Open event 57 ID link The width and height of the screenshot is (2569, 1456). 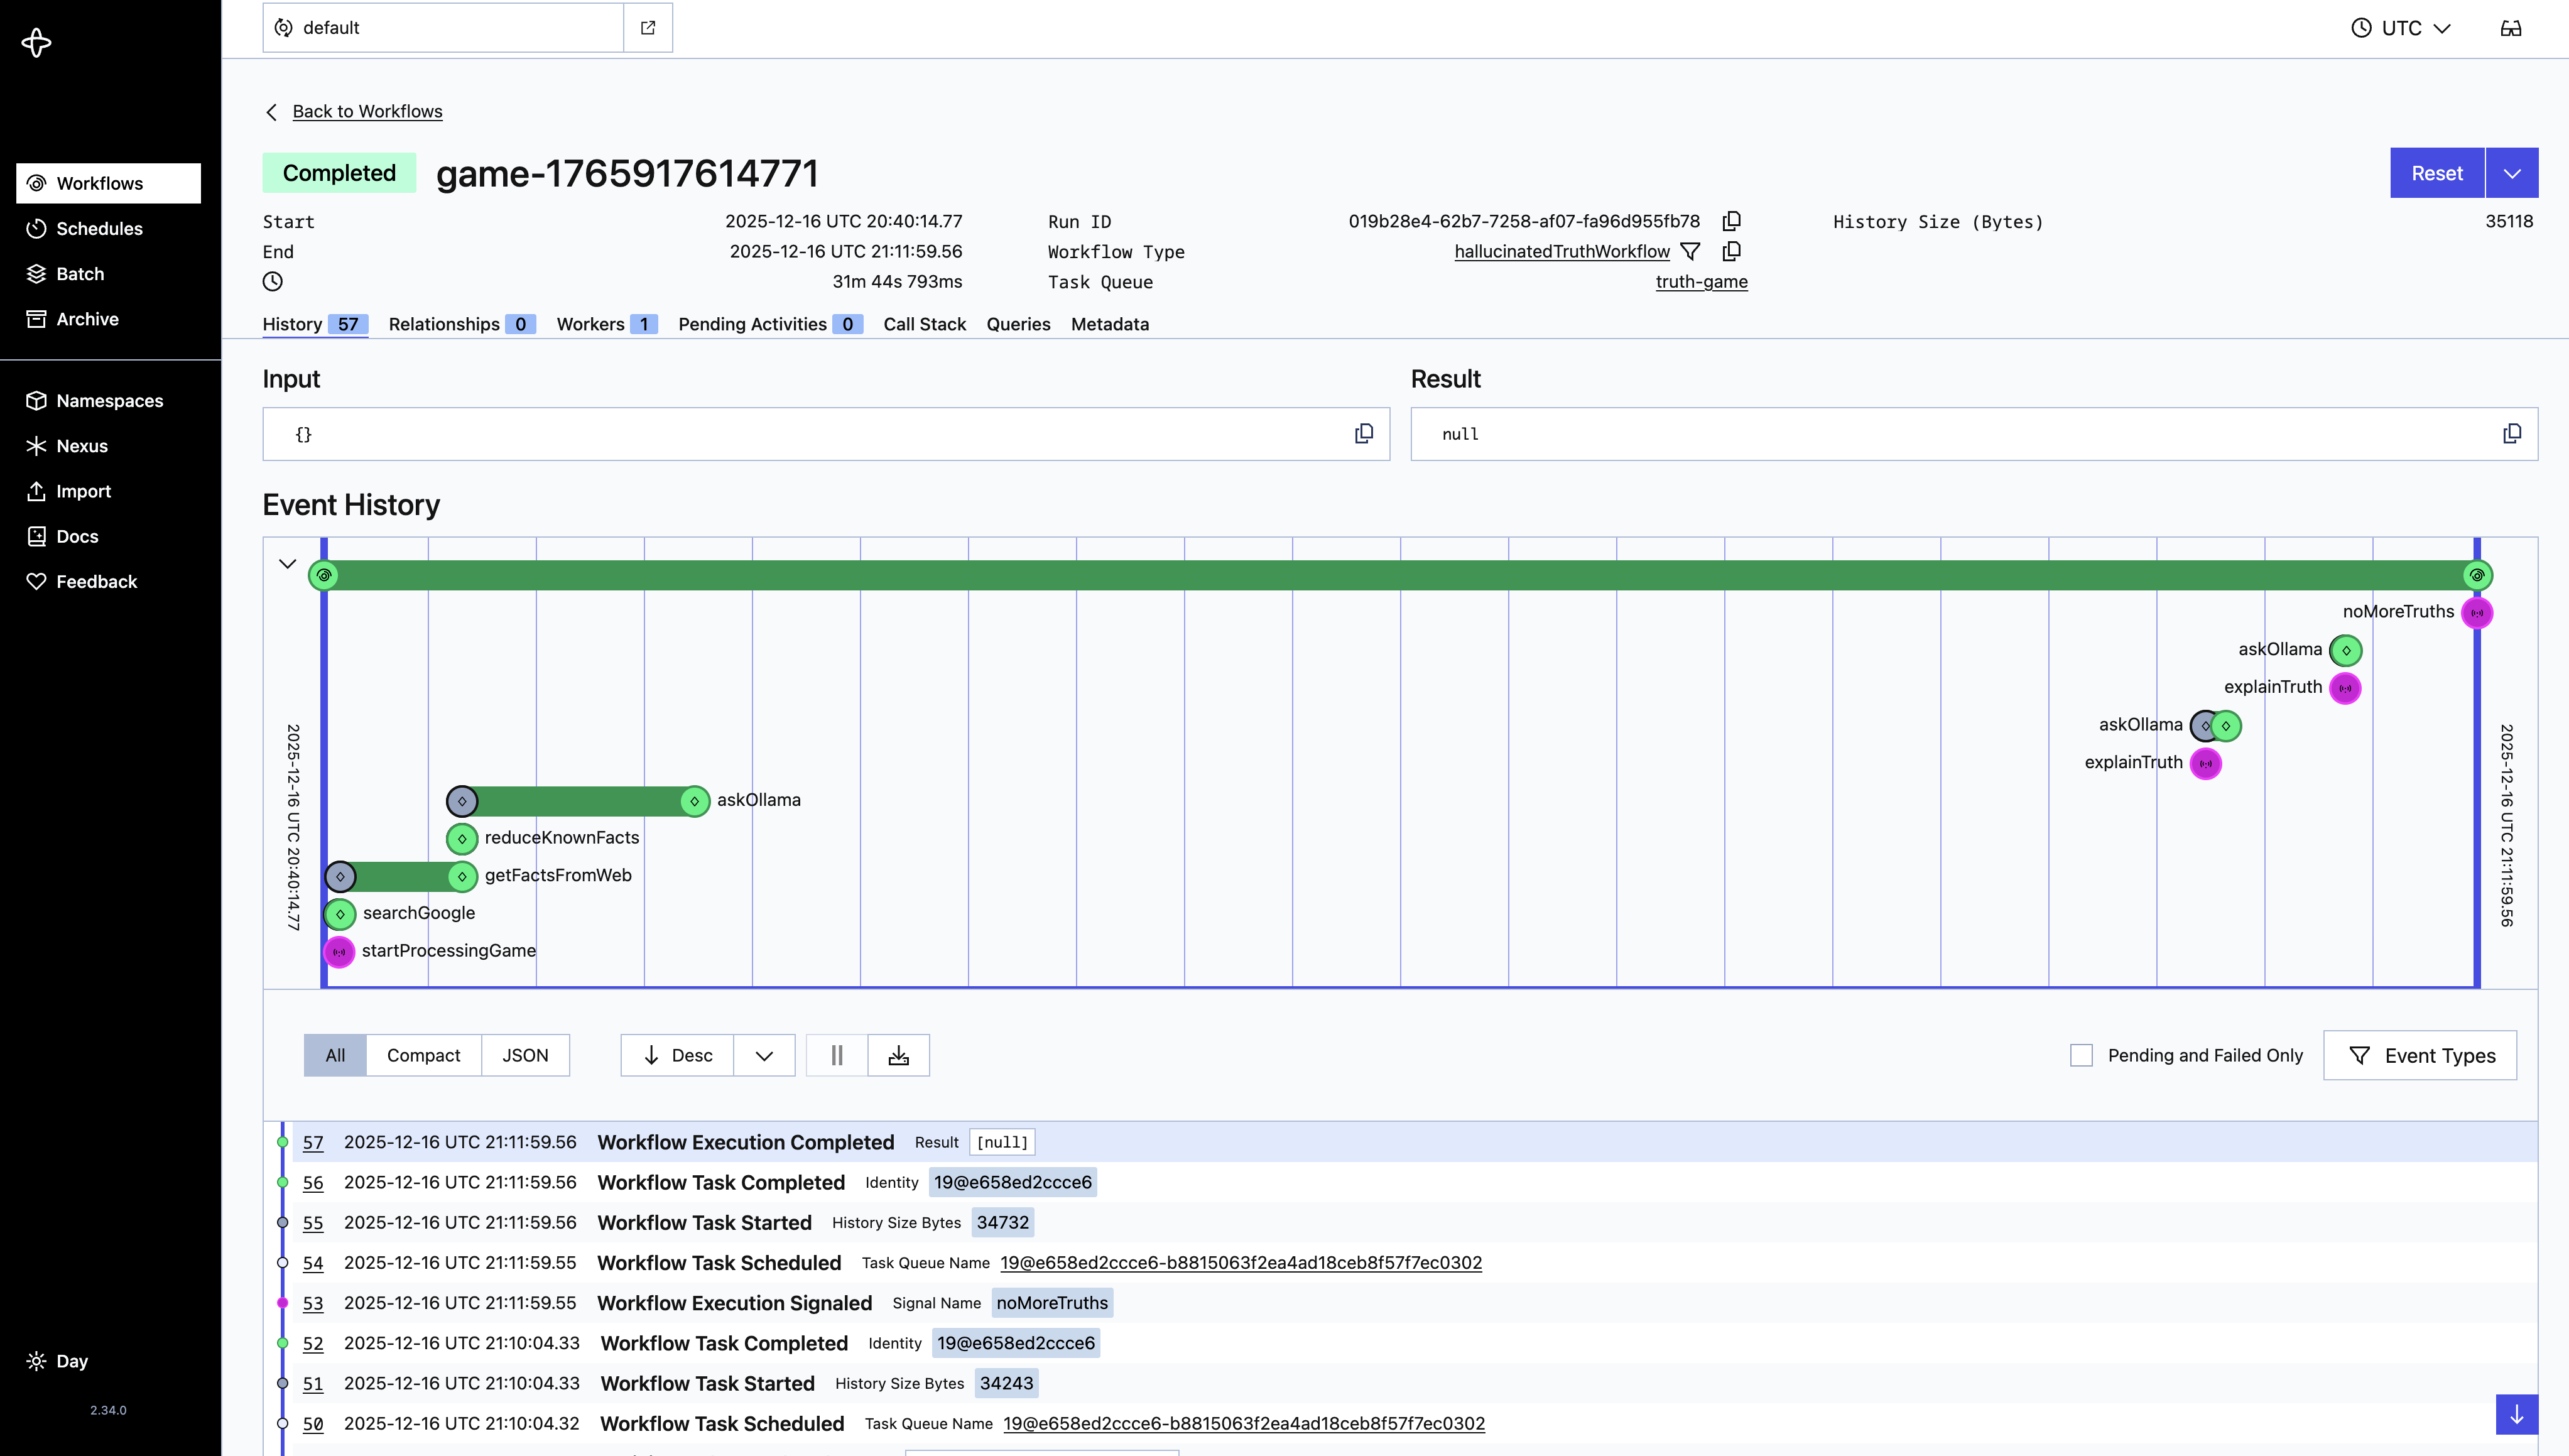point(313,1142)
